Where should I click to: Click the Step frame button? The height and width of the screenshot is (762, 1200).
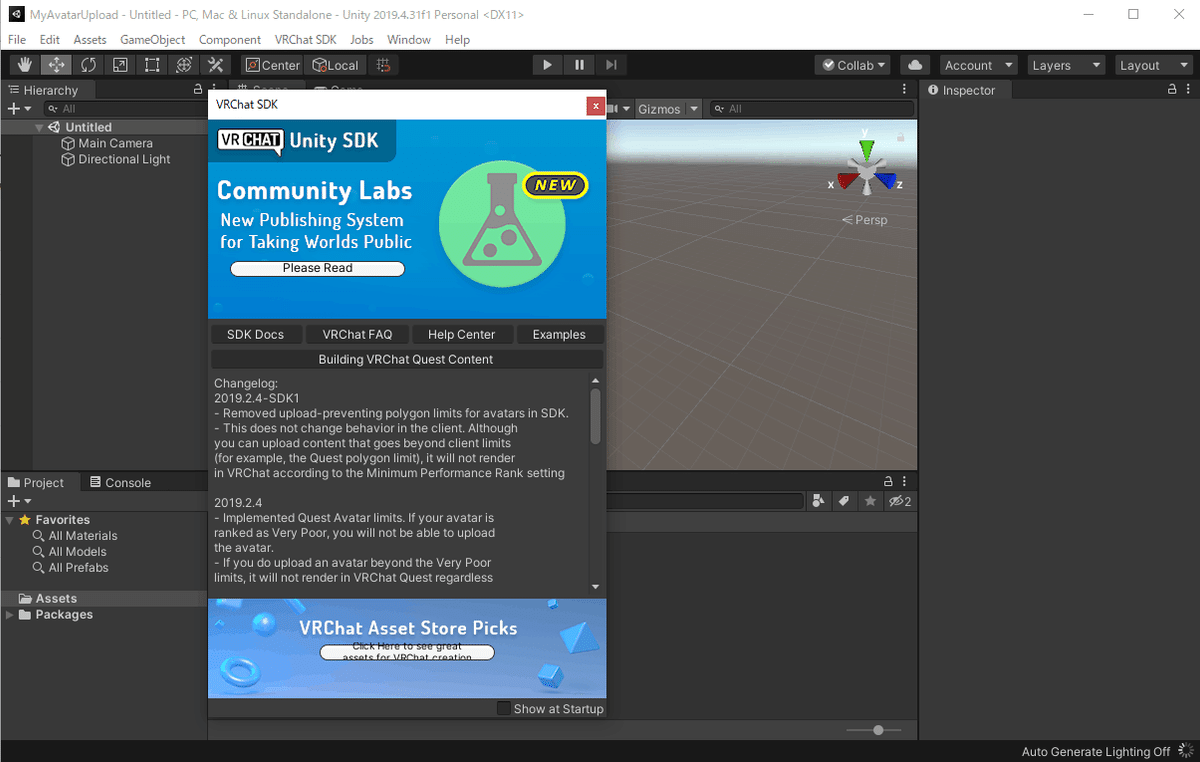[x=611, y=65]
